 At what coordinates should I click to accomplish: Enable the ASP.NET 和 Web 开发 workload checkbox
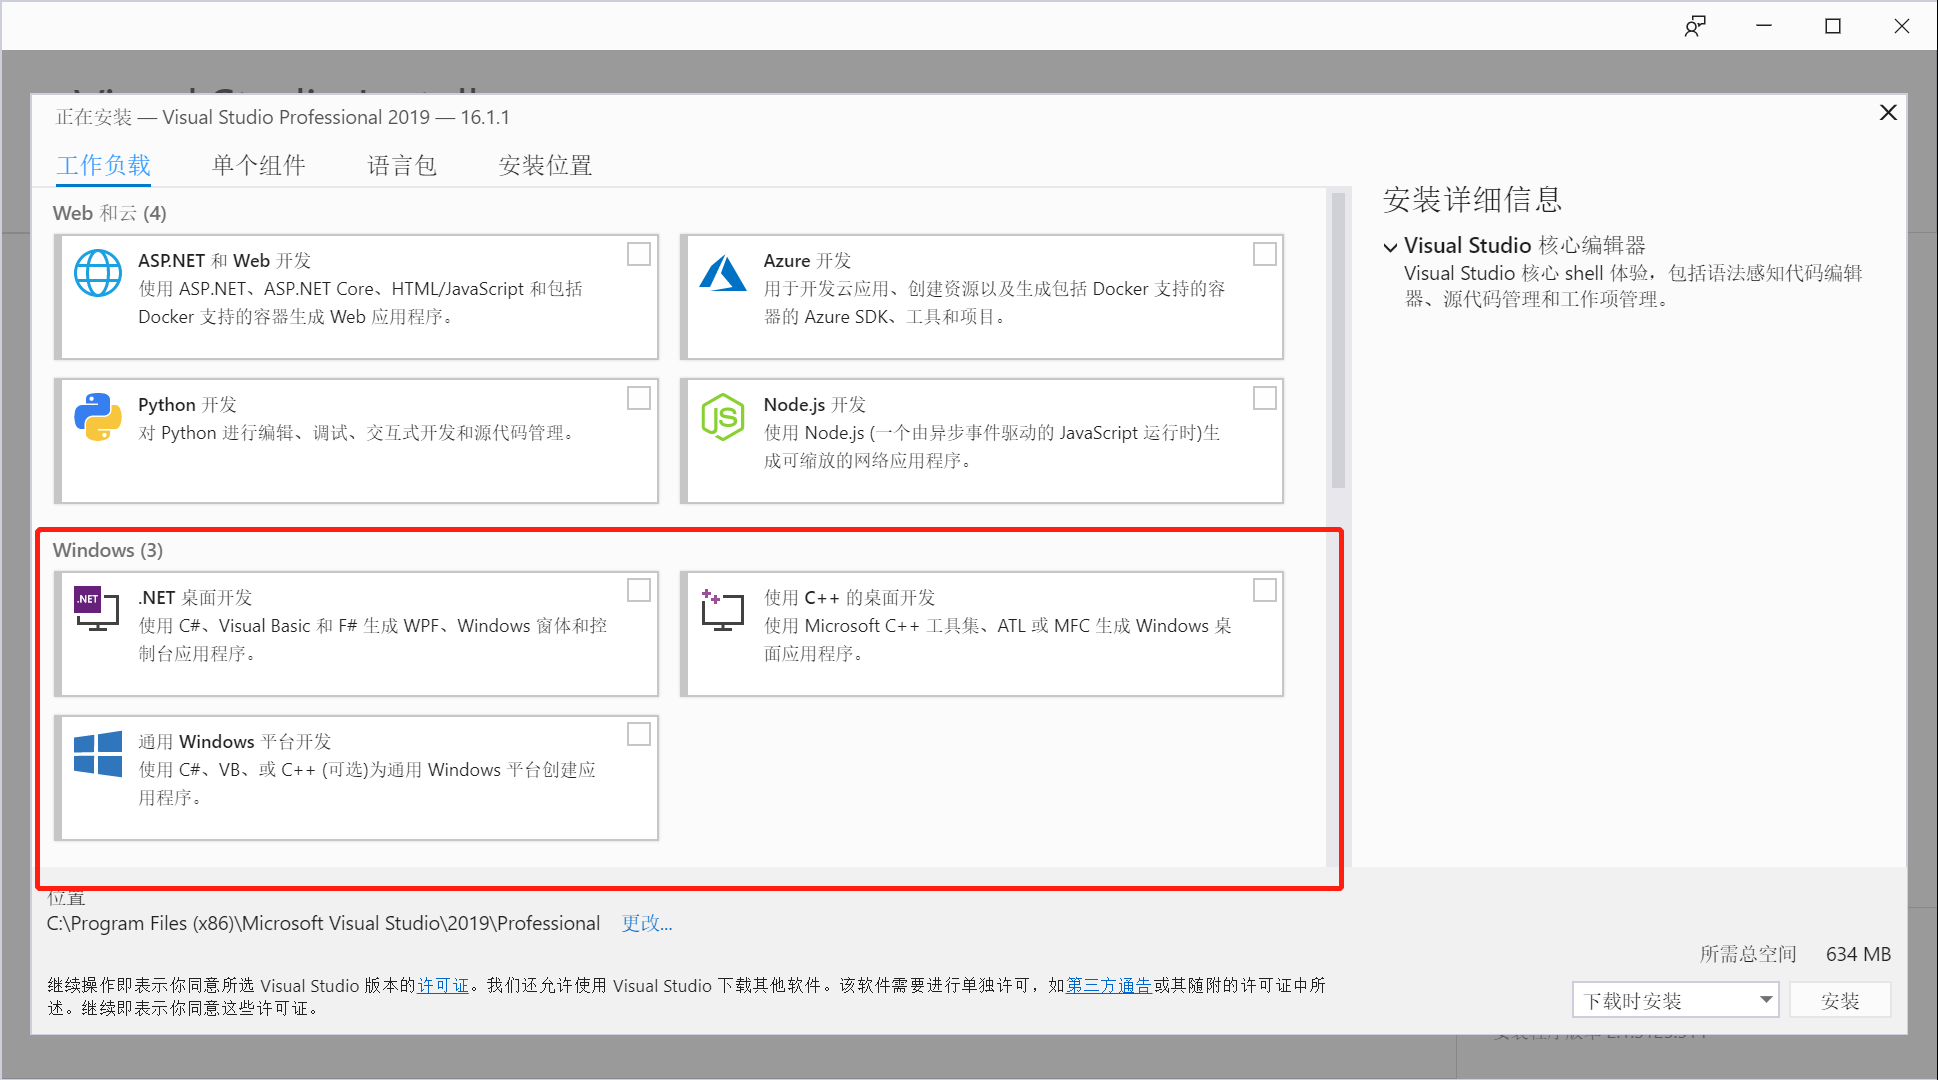coord(639,254)
